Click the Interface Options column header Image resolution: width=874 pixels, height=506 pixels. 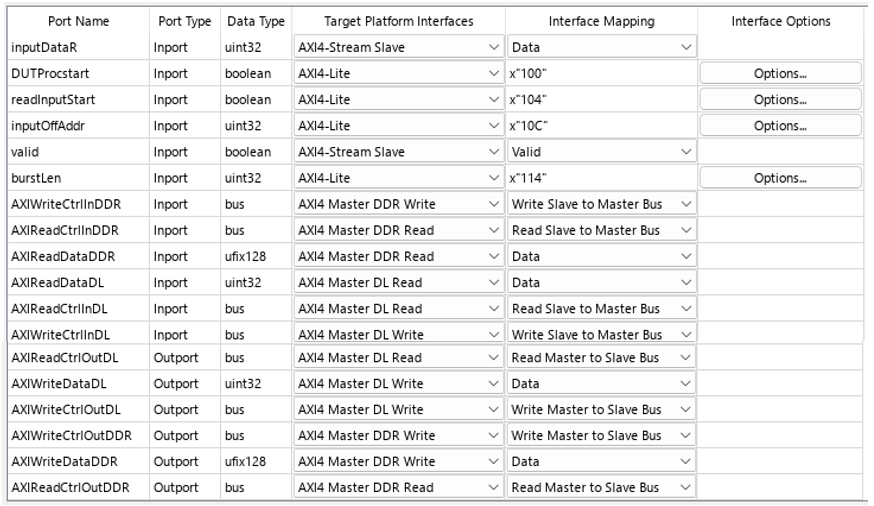point(780,21)
